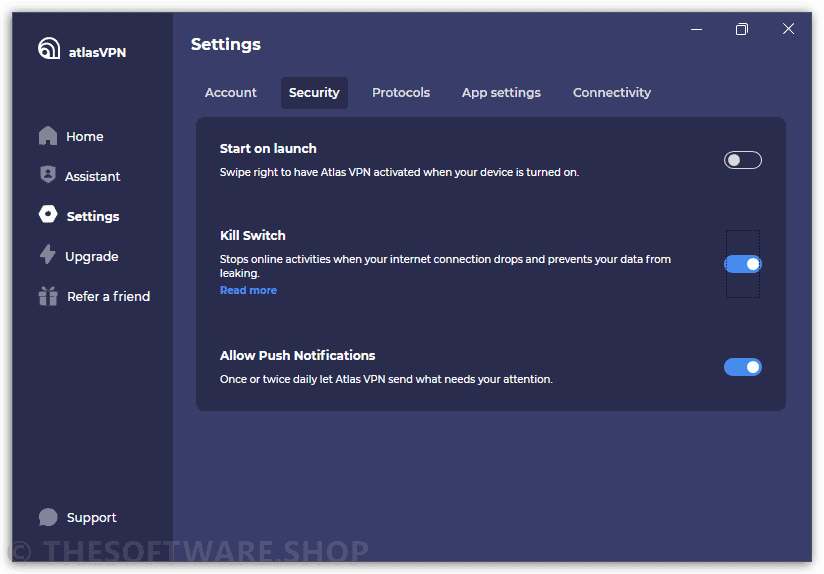Click the Home house icon
This screenshot has width=824, height=574.
click(x=48, y=136)
